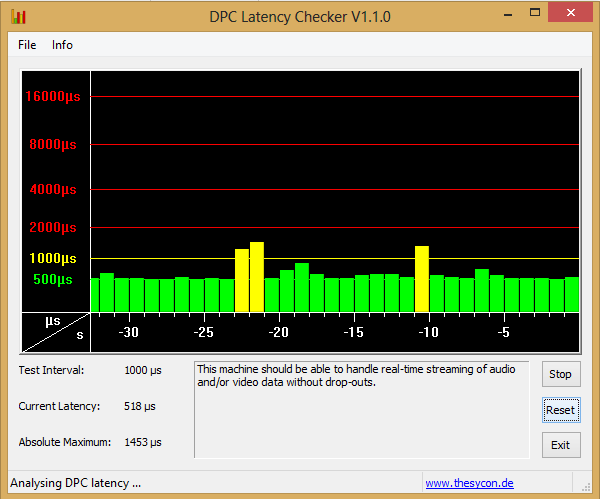The width and height of the screenshot is (600, 499).
Task: Close the DPC Latency Checker window
Action: pos(571,13)
